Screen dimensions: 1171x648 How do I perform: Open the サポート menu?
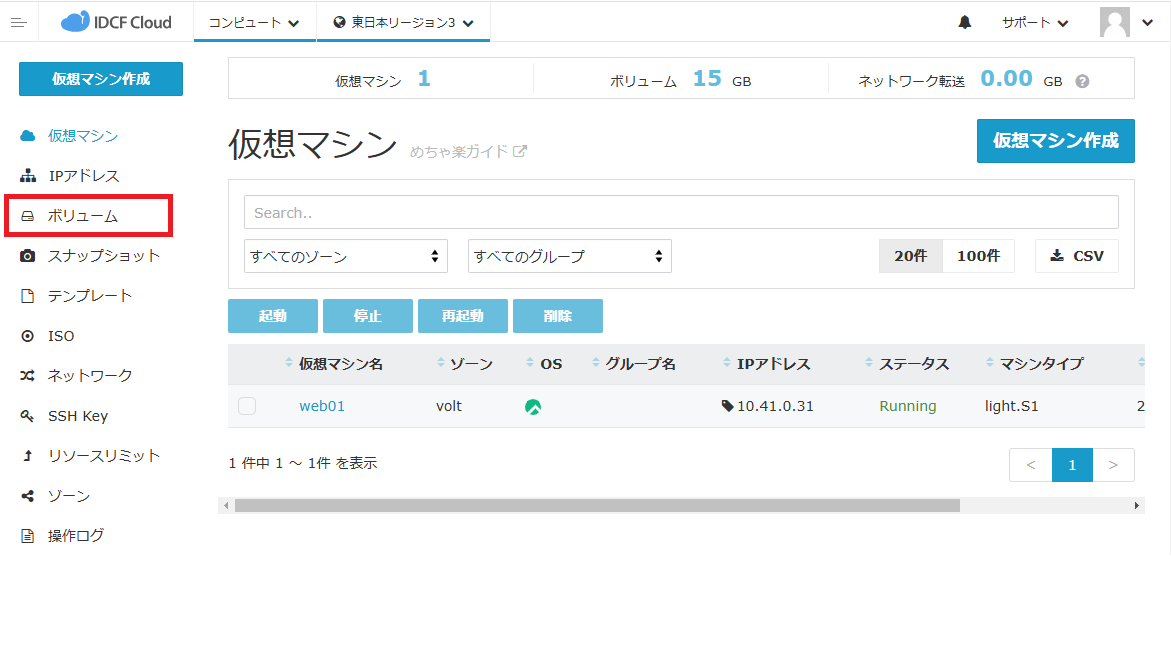1035,22
